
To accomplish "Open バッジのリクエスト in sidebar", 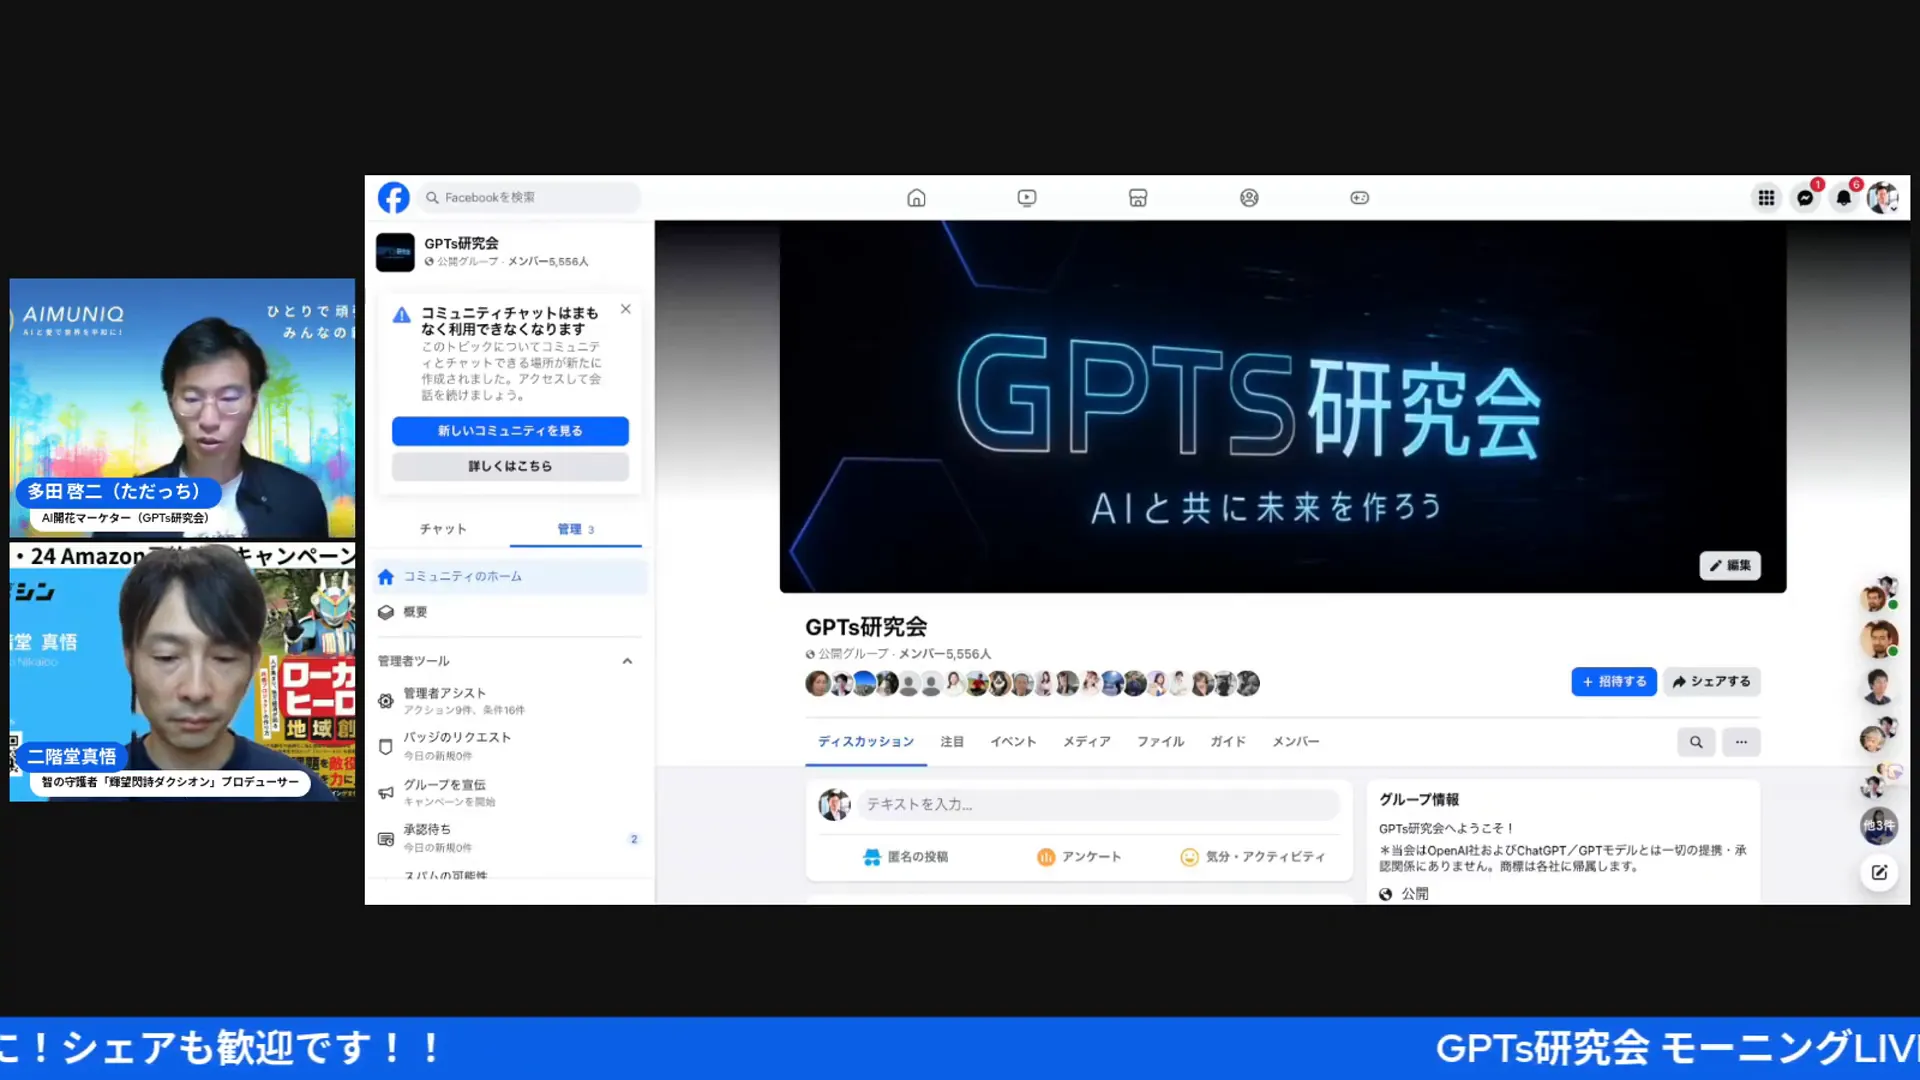I will (x=511, y=746).
